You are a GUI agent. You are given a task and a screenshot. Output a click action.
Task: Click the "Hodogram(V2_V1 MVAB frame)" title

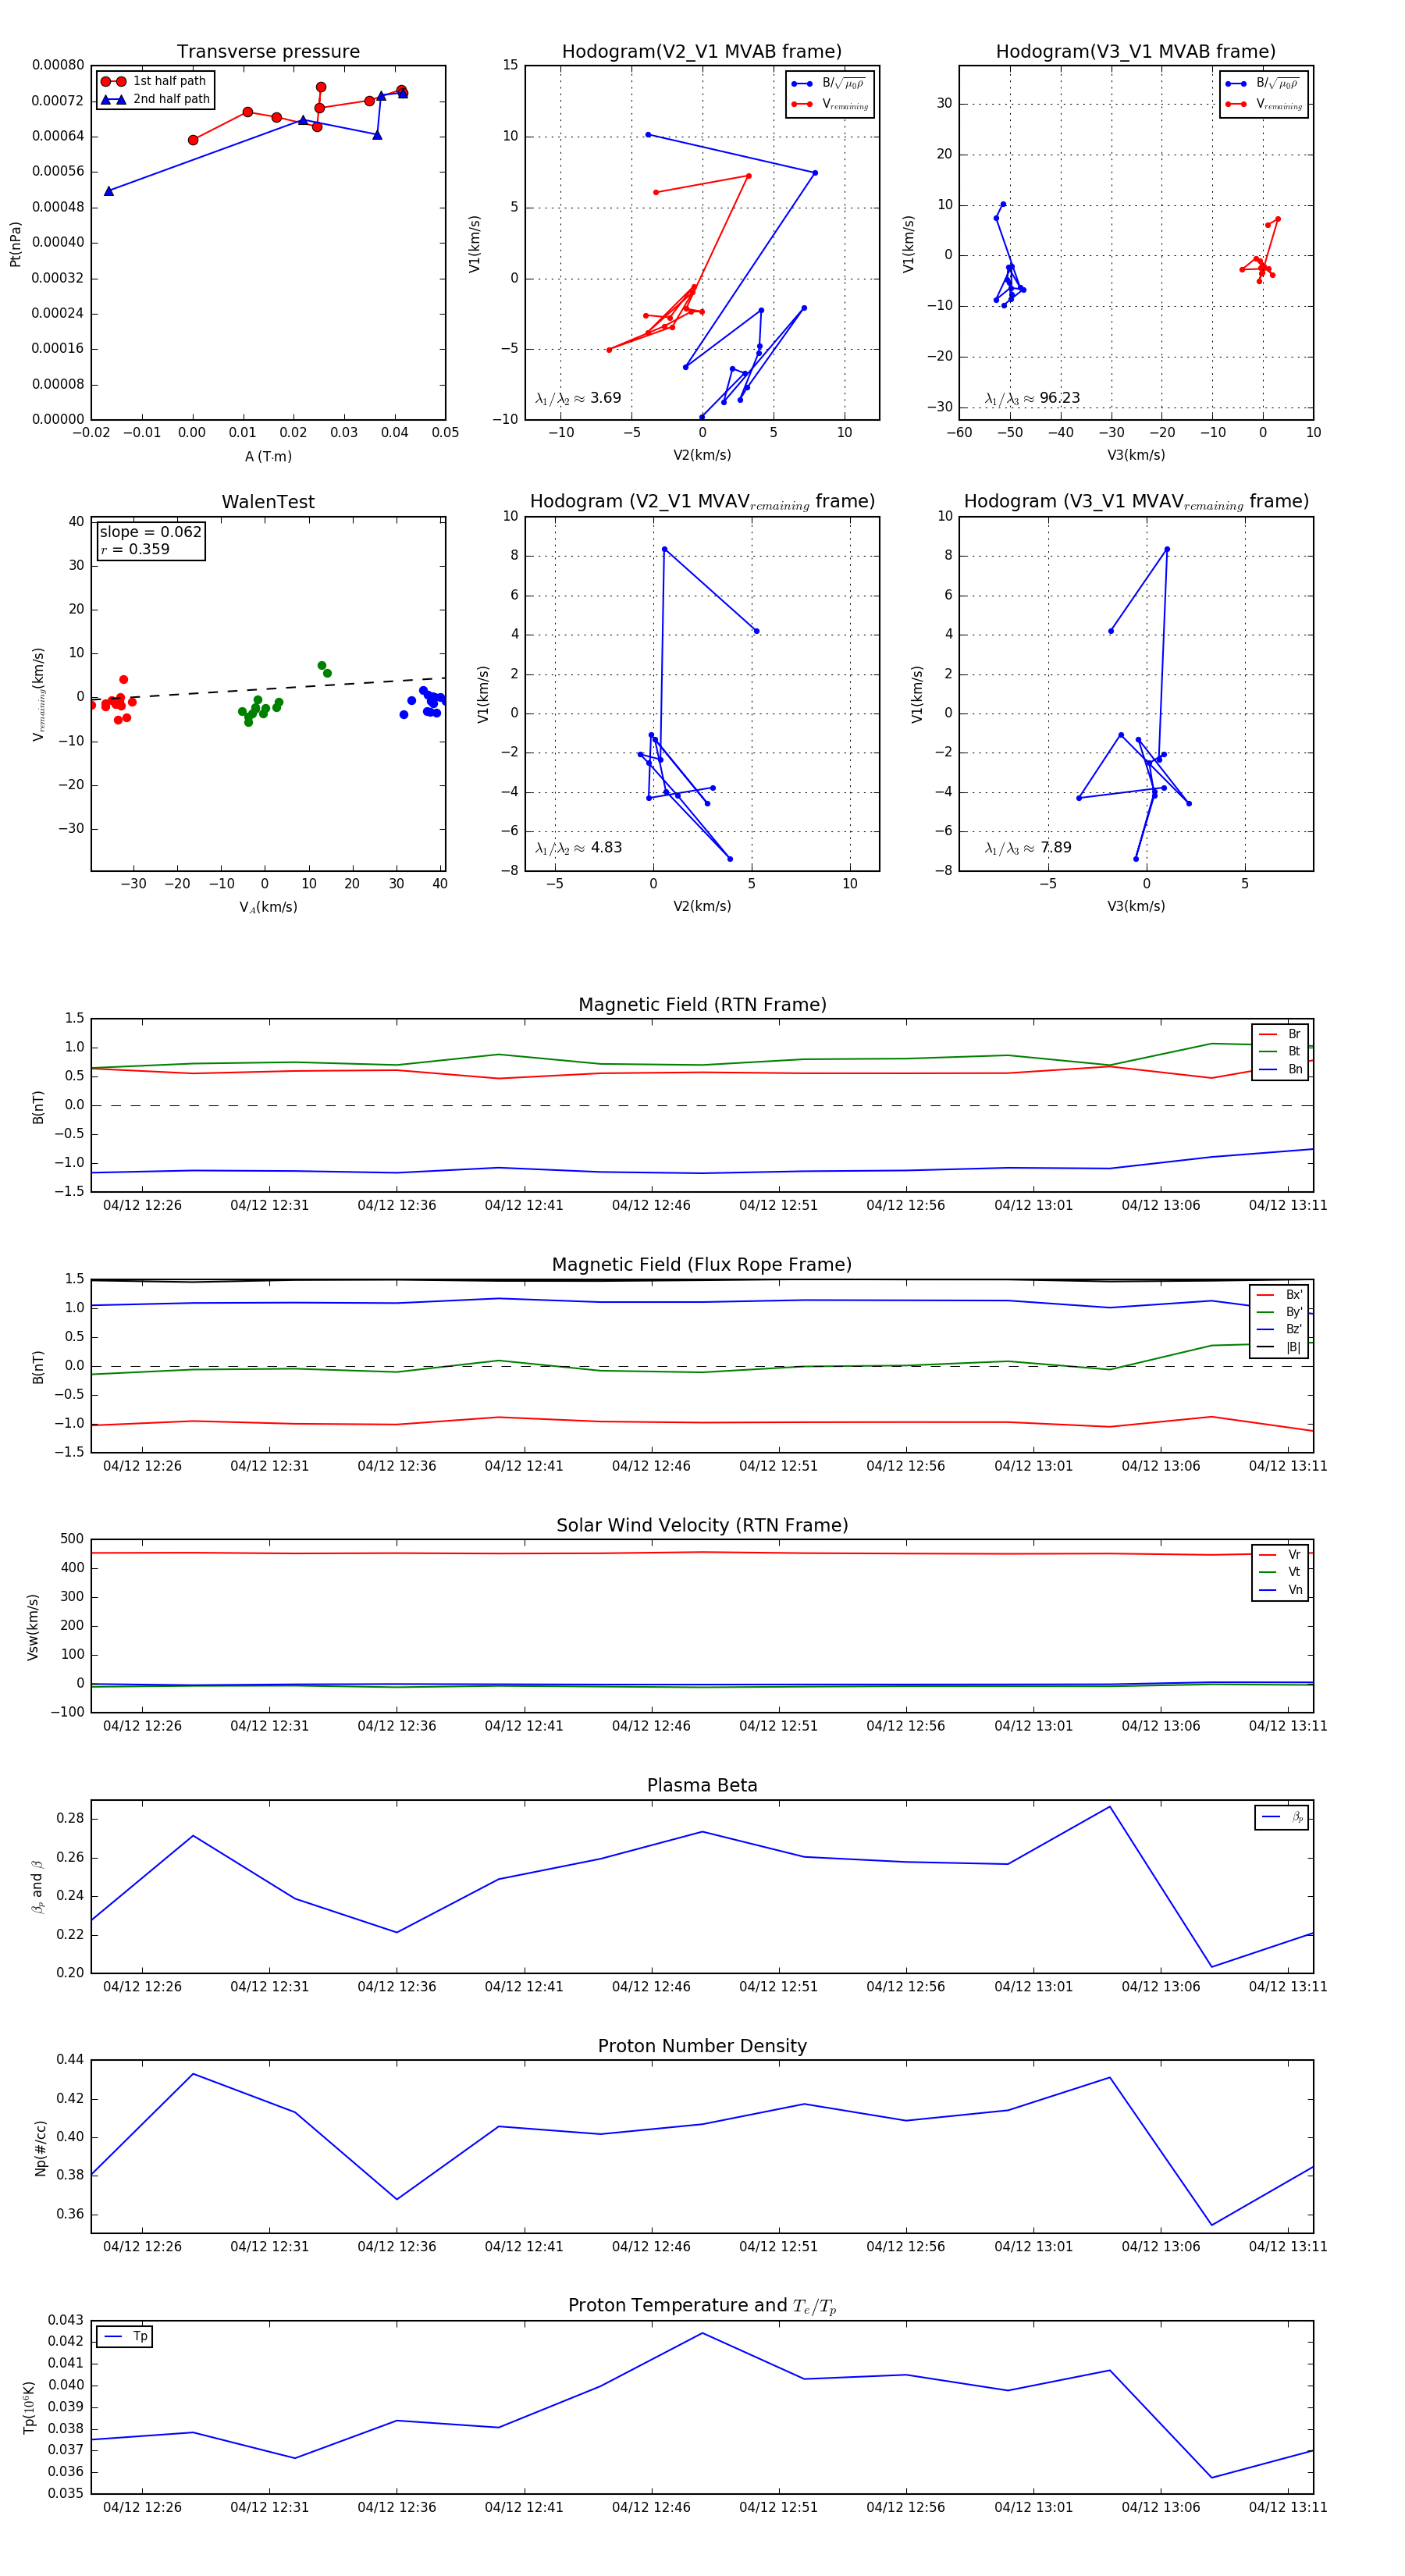(x=702, y=52)
